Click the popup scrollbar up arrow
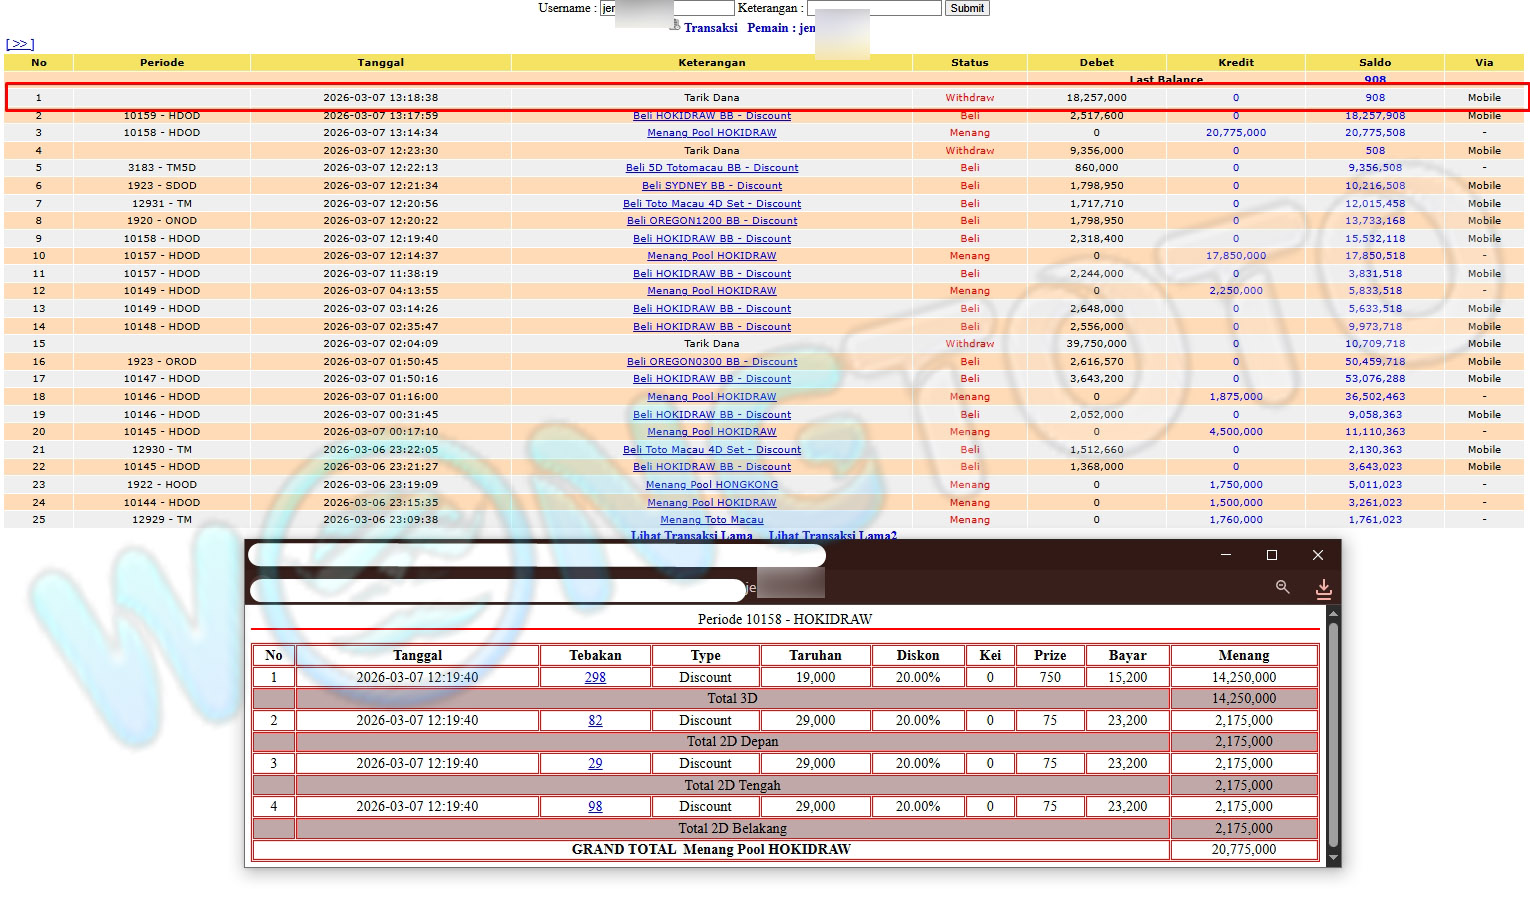The image size is (1530, 909). 1332,614
